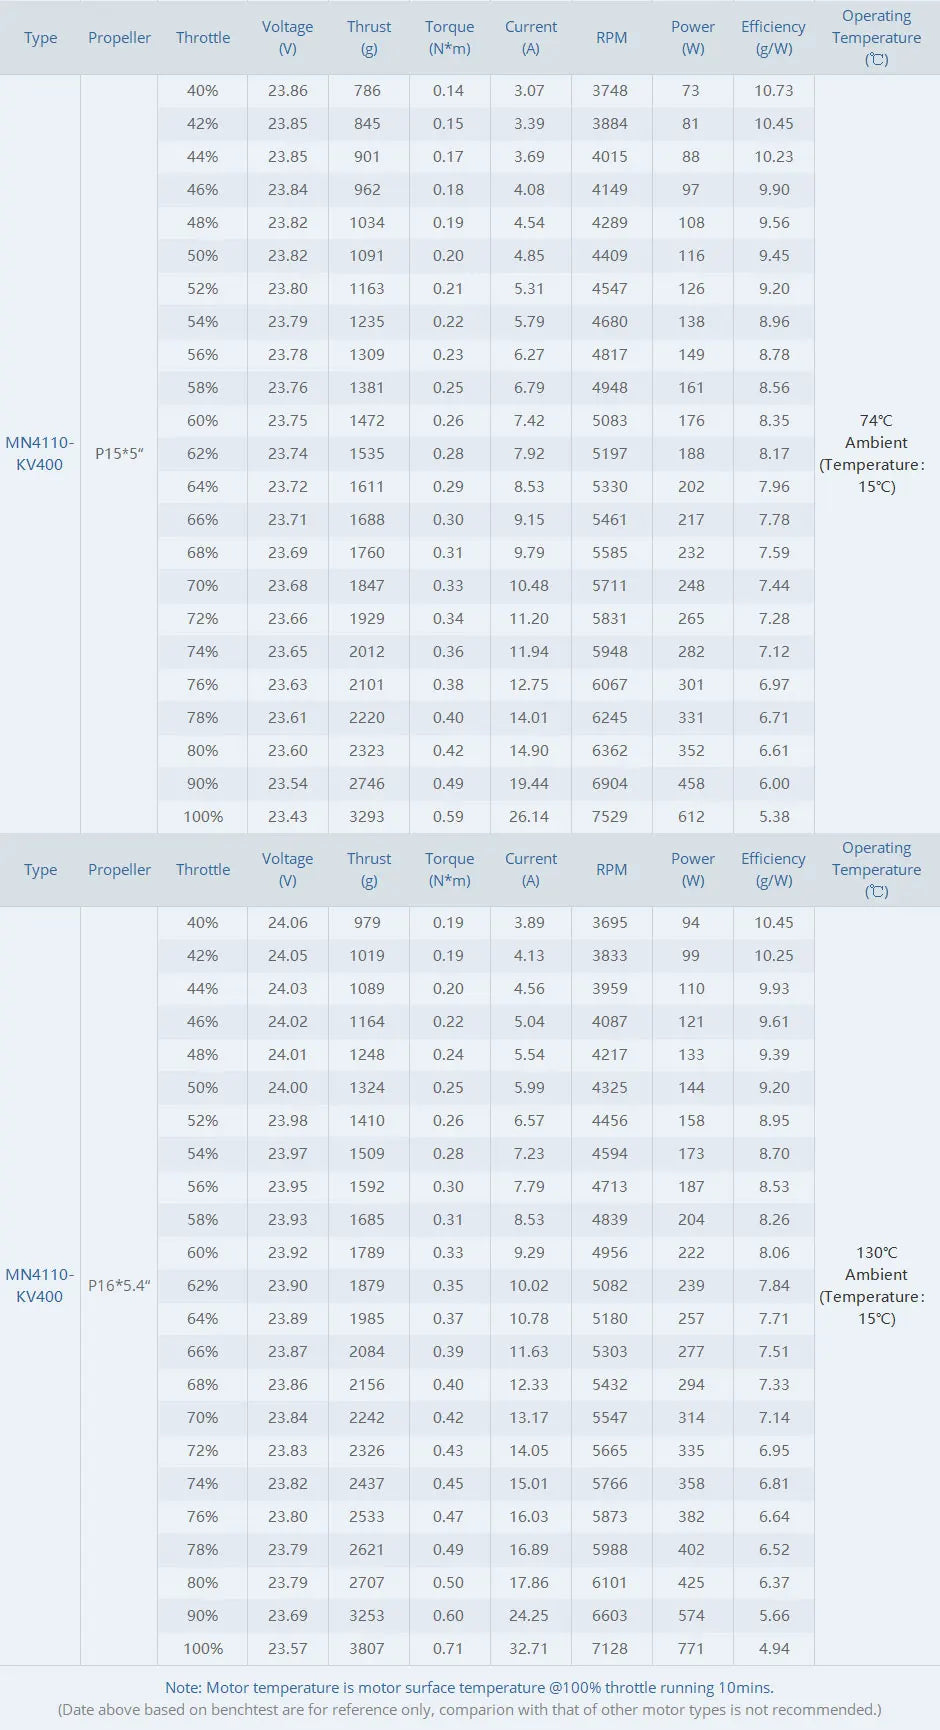
Task: Click the thrust value 3293
Action: (x=367, y=816)
